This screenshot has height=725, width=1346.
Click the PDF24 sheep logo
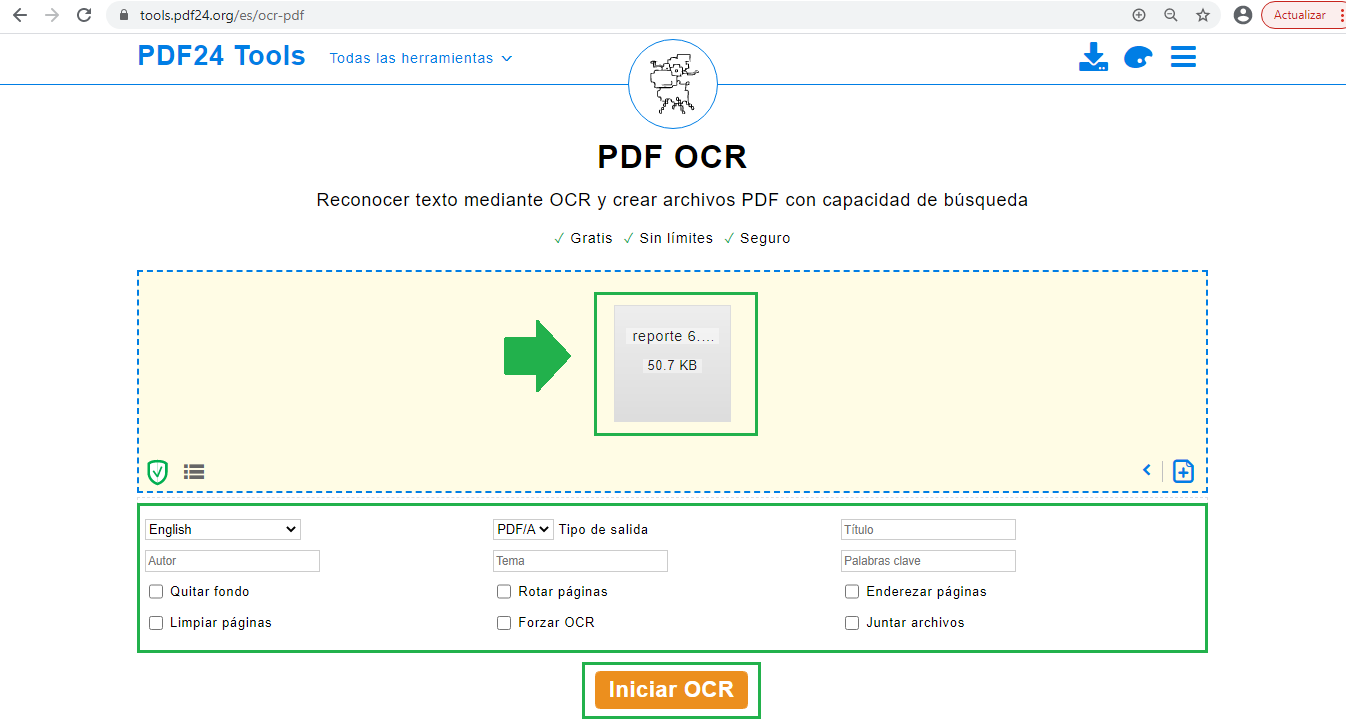pos(672,84)
